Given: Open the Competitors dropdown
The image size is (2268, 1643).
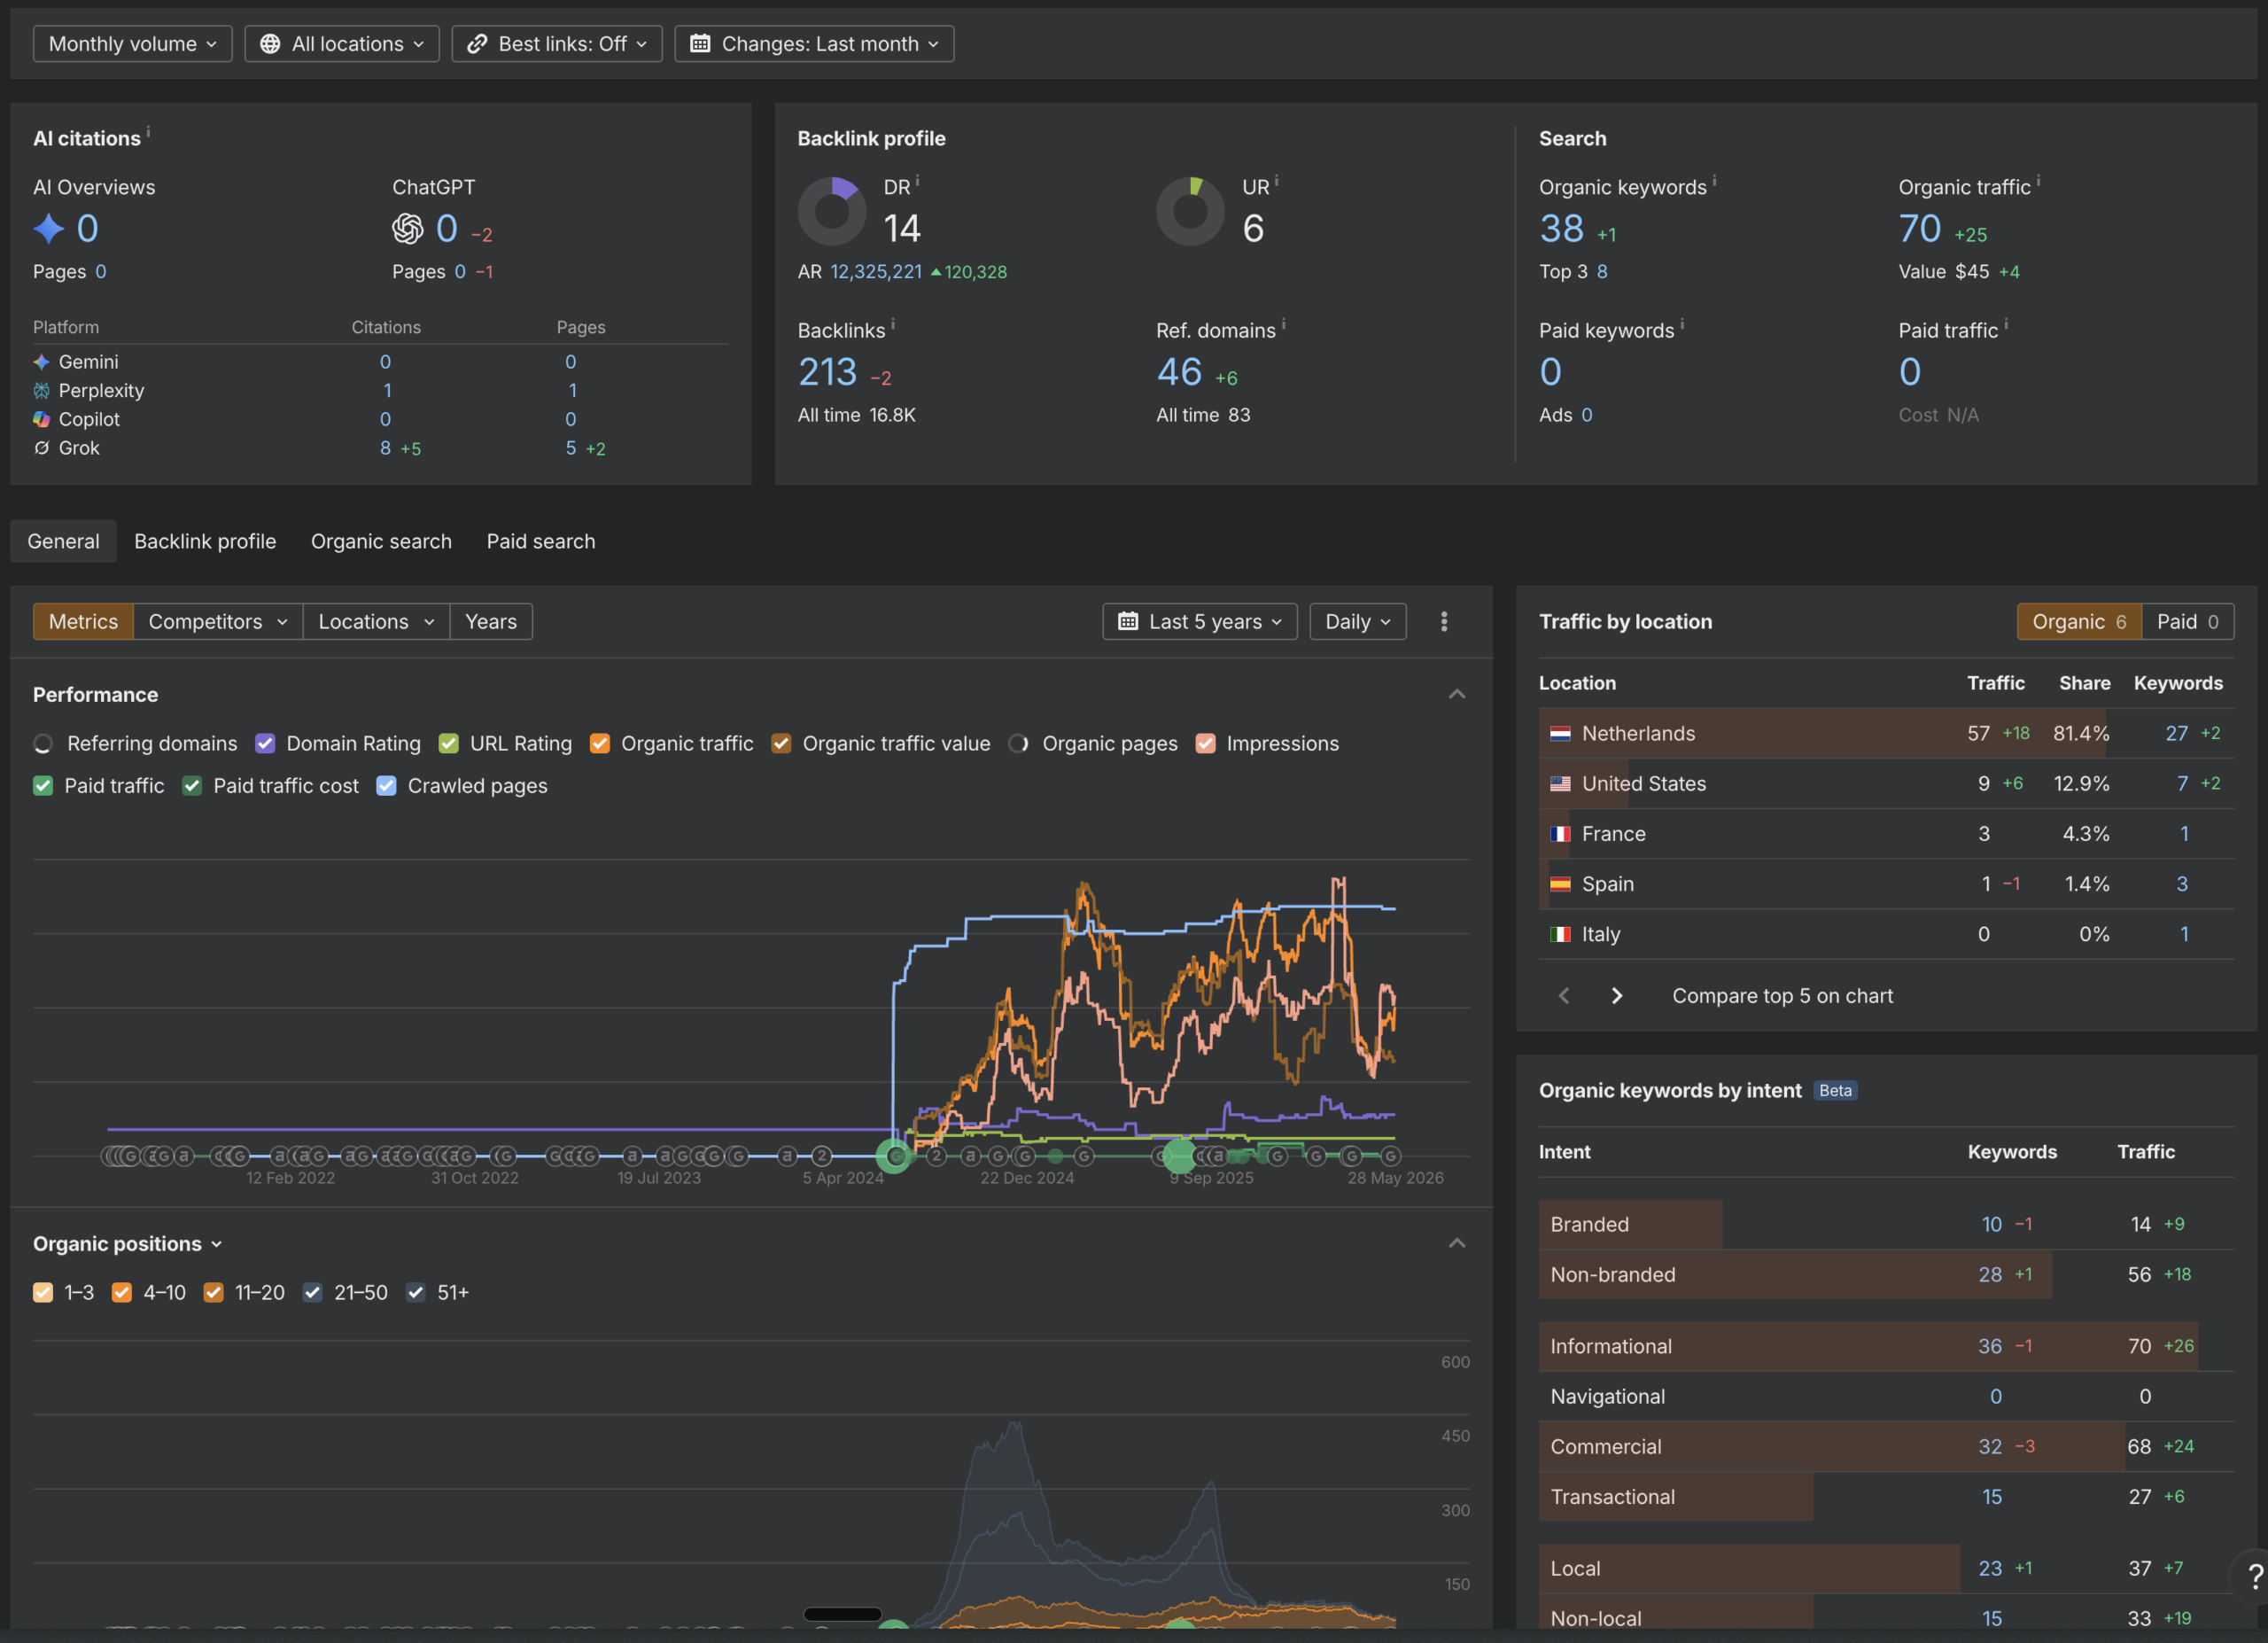Looking at the screenshot, I should pyautogui.click(x=218, y=622).
